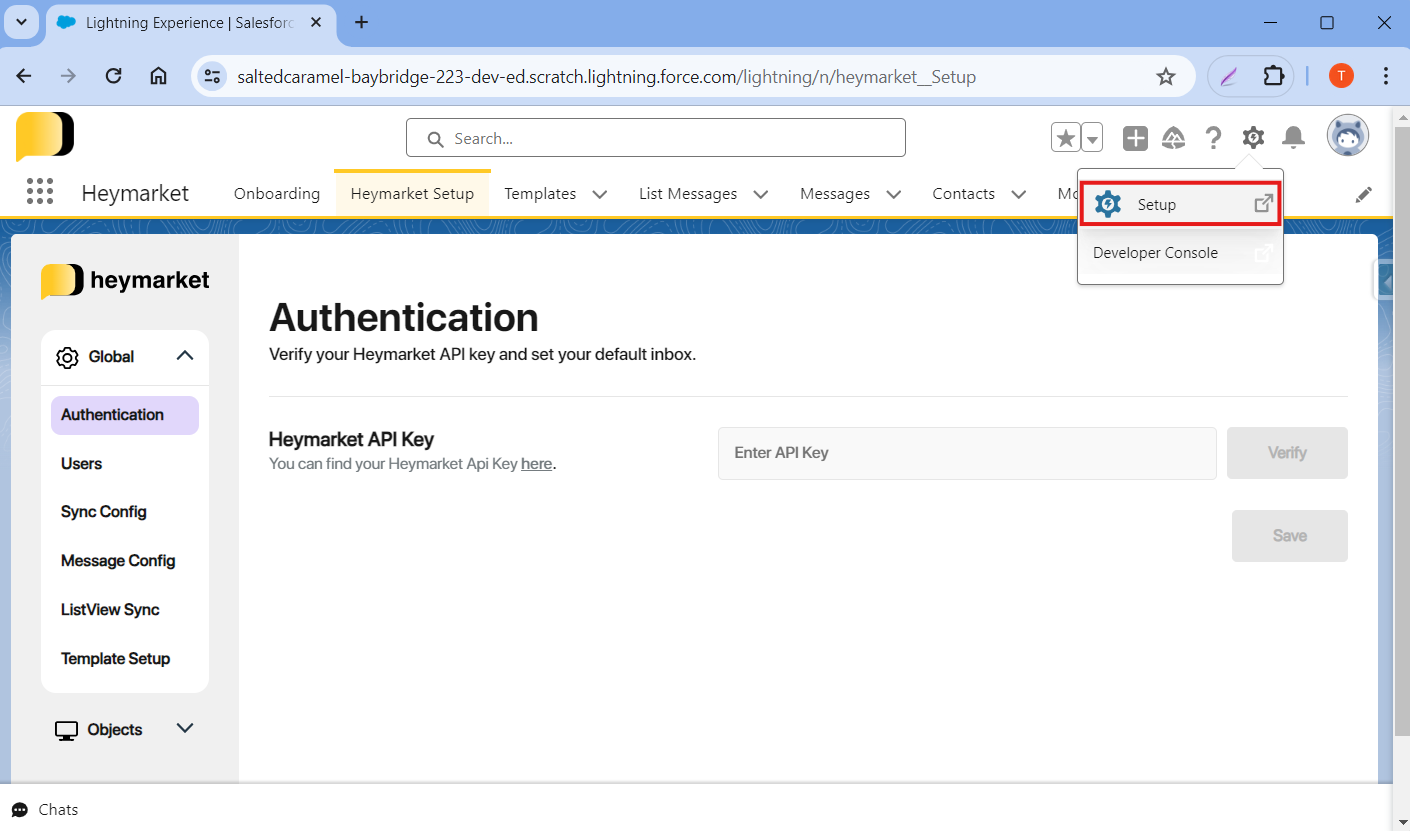
Task: Open the Salesforce Help question mark
Action: tap(1213, 138)
